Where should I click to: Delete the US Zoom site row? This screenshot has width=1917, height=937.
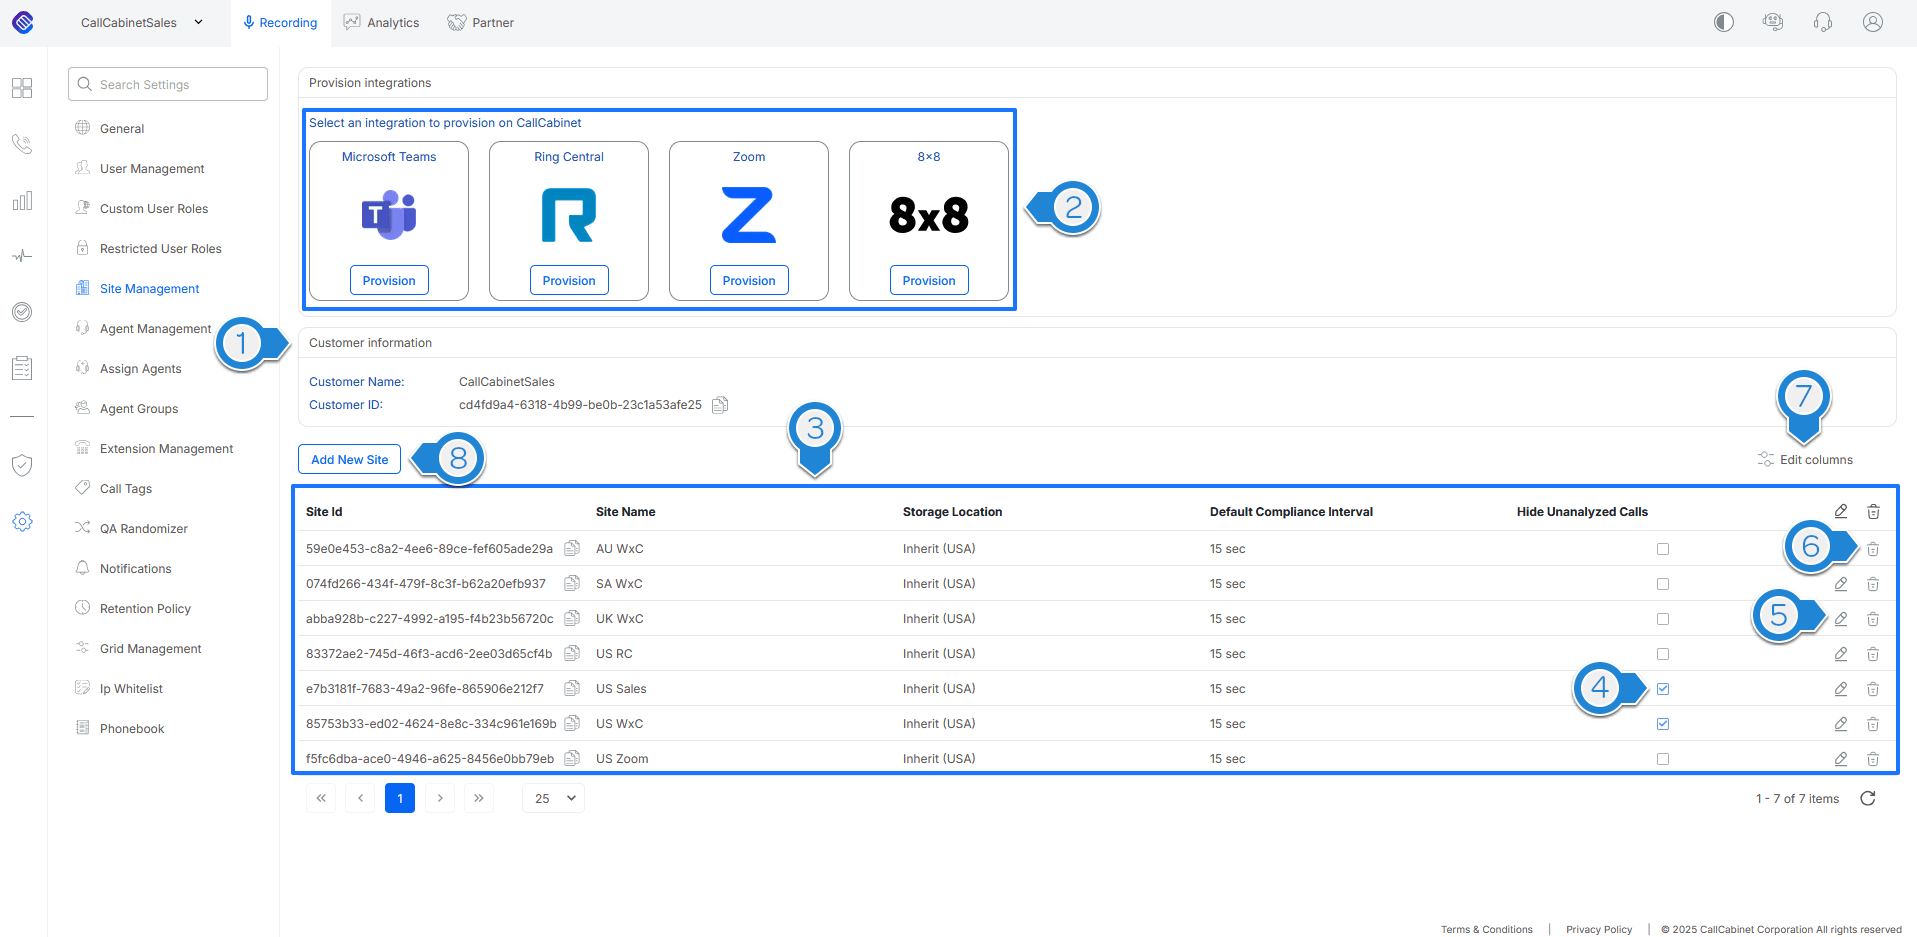1873,759
